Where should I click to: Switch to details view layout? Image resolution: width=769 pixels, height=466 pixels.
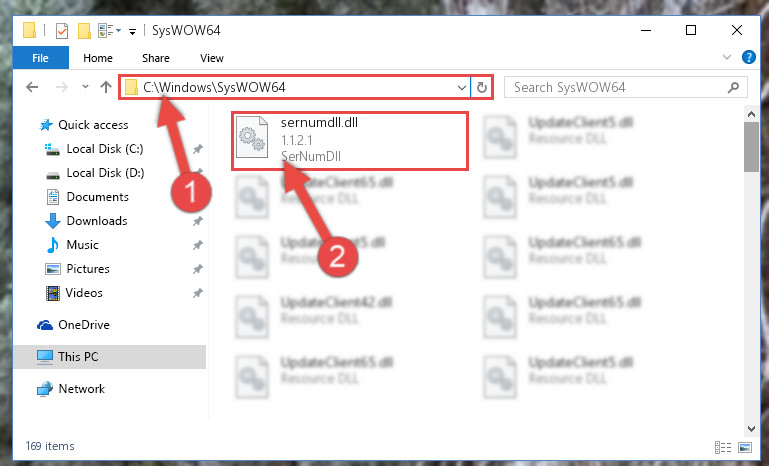[723, 447]
